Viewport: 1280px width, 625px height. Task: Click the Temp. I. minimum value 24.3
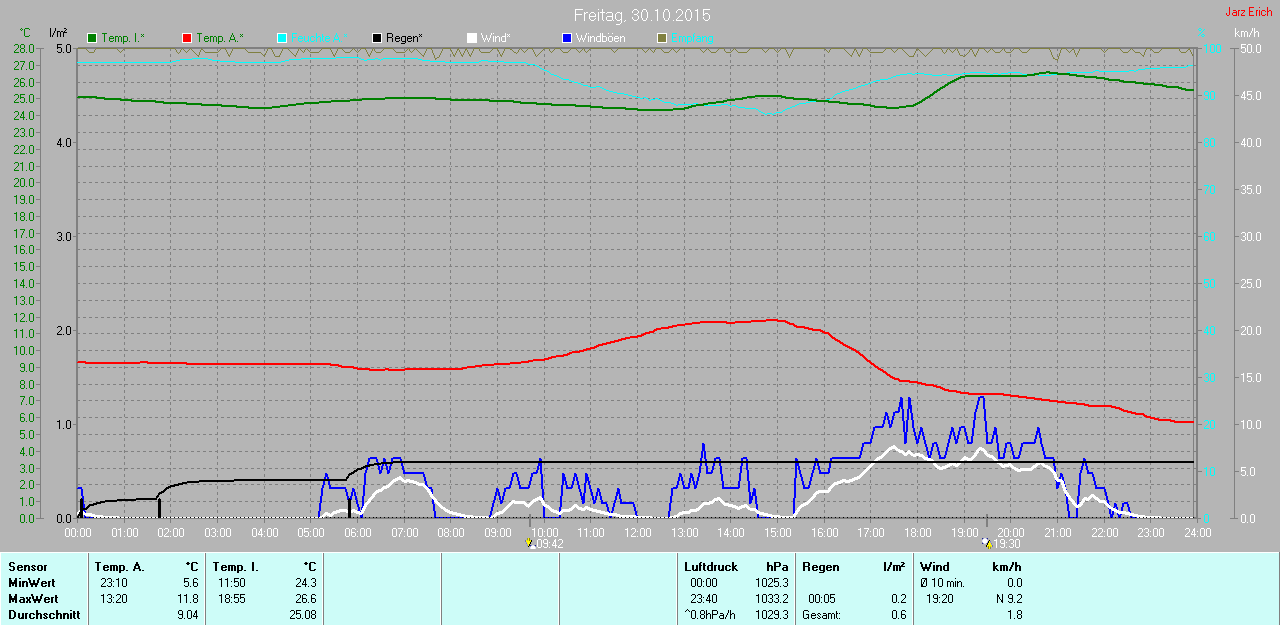pos(304,583)
